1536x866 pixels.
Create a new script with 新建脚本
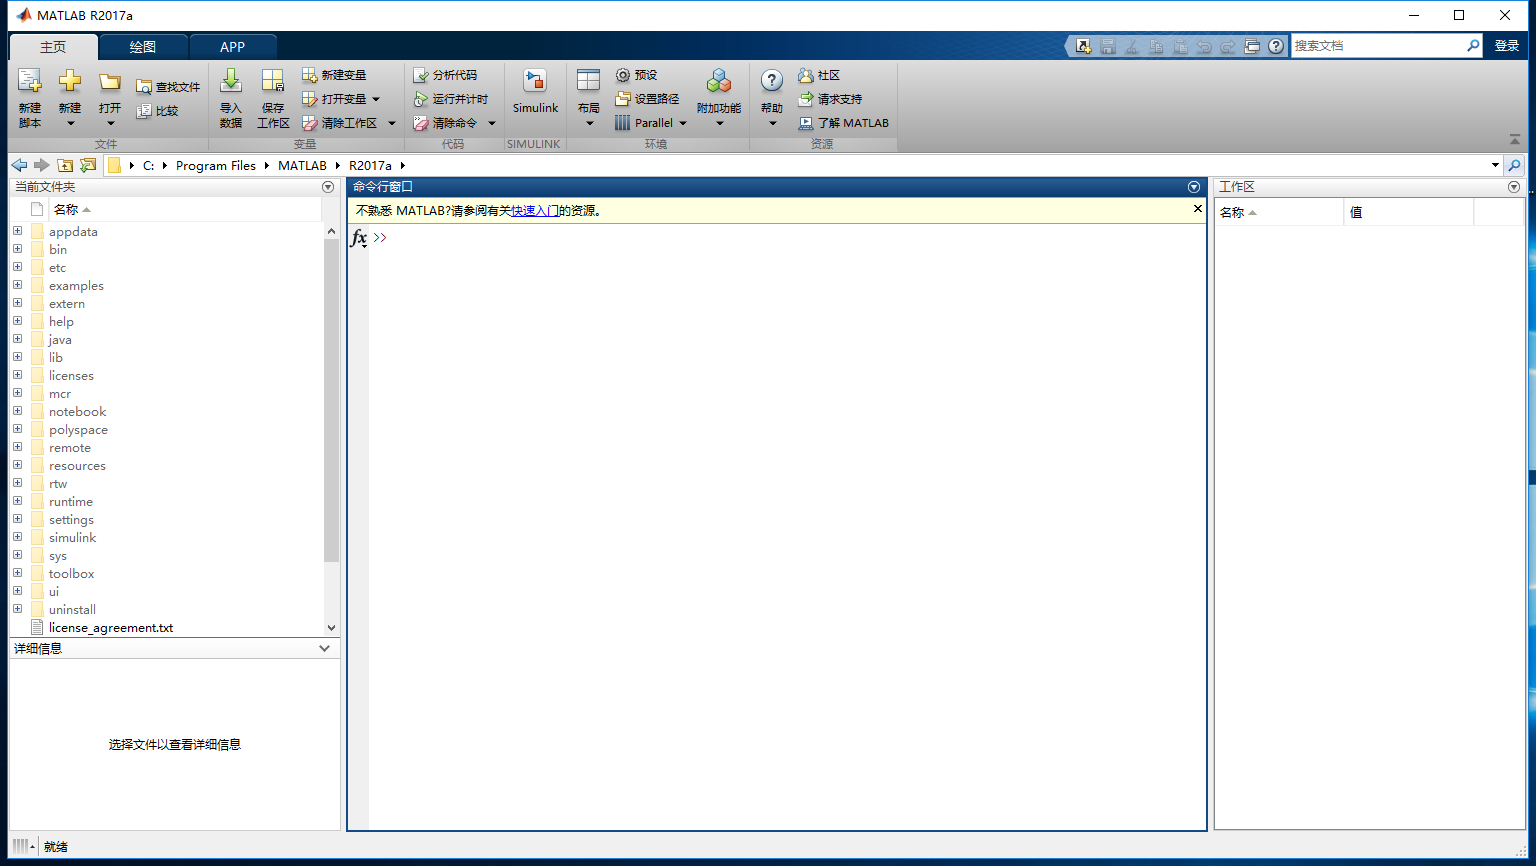click(30, 98)
